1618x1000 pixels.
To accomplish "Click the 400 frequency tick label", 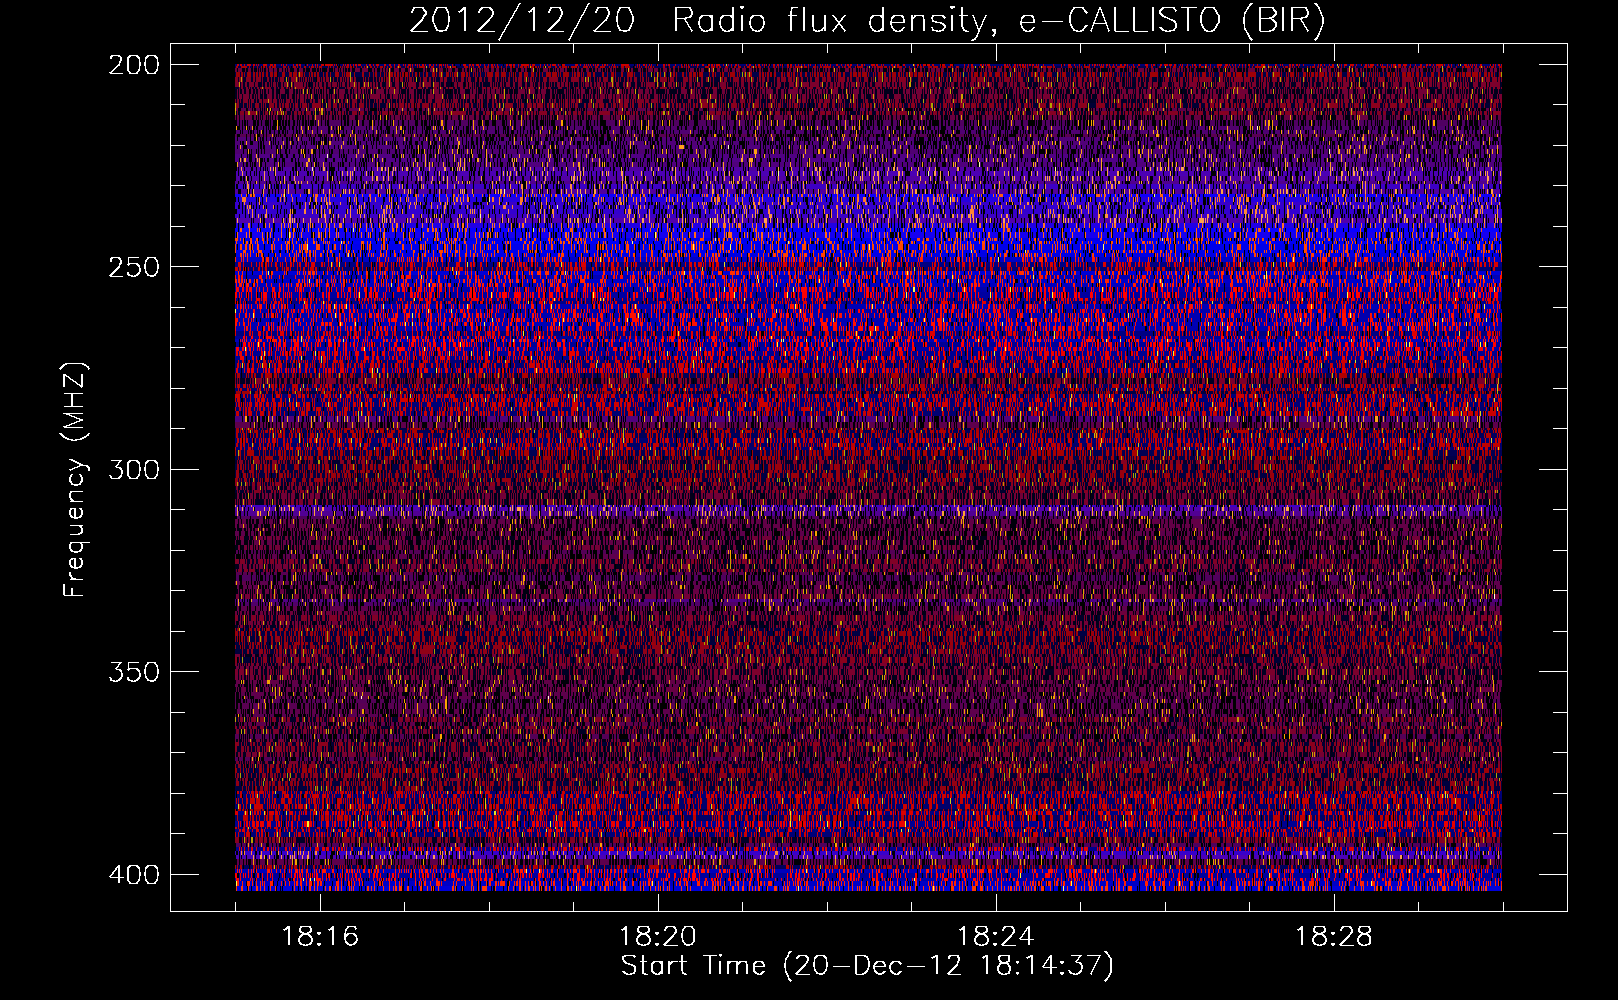I will coord(134,875).
